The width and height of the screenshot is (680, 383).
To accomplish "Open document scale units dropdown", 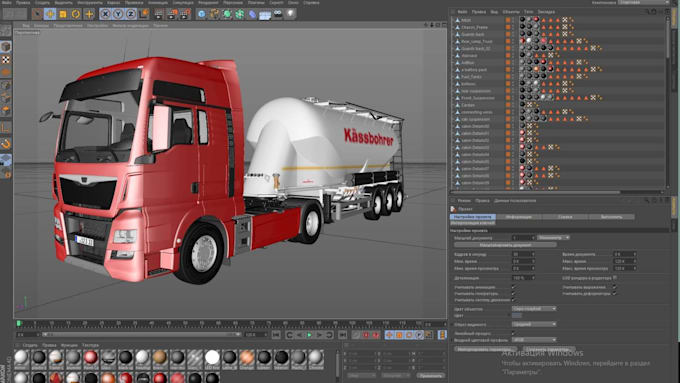I will [553, 238].
